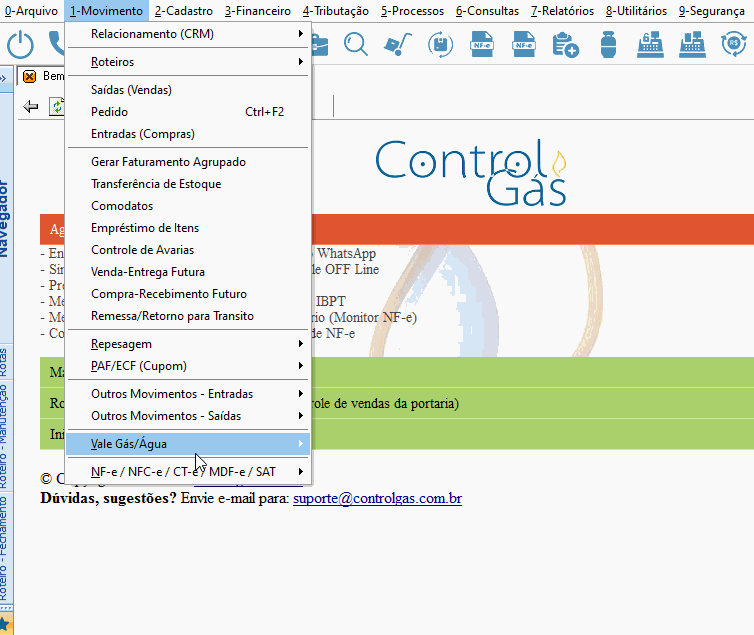Click the power button toolbar icon
The width and height of the screenshot is (754, 635).
point(20,45)
